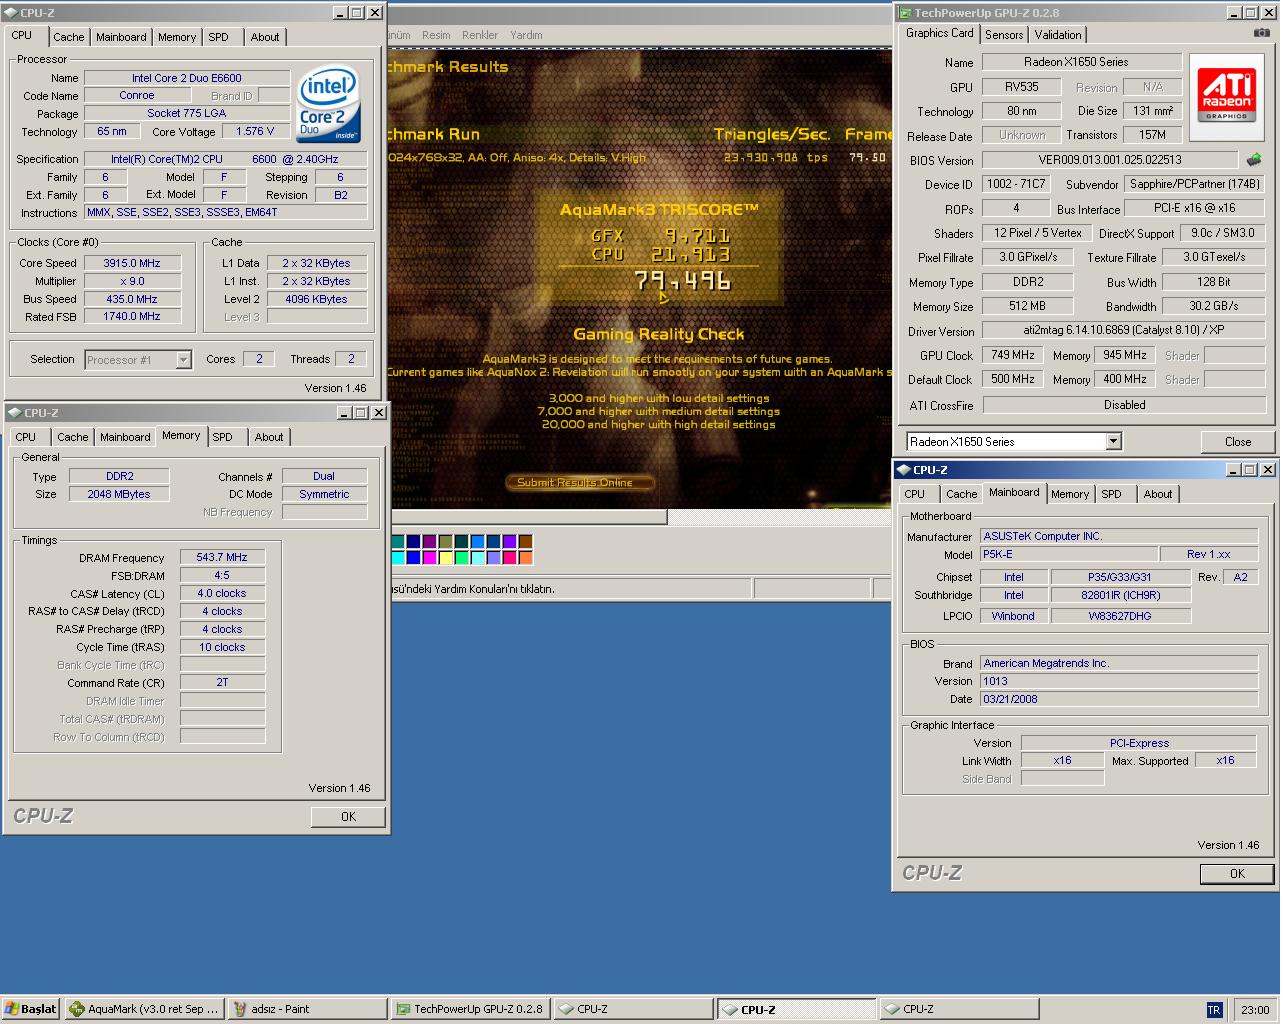Click the Southbridge 82801IR (ICH9R) field
Image resolution: width=1283 pixels, height=1024 pixels.
(x=1120, y=595)
